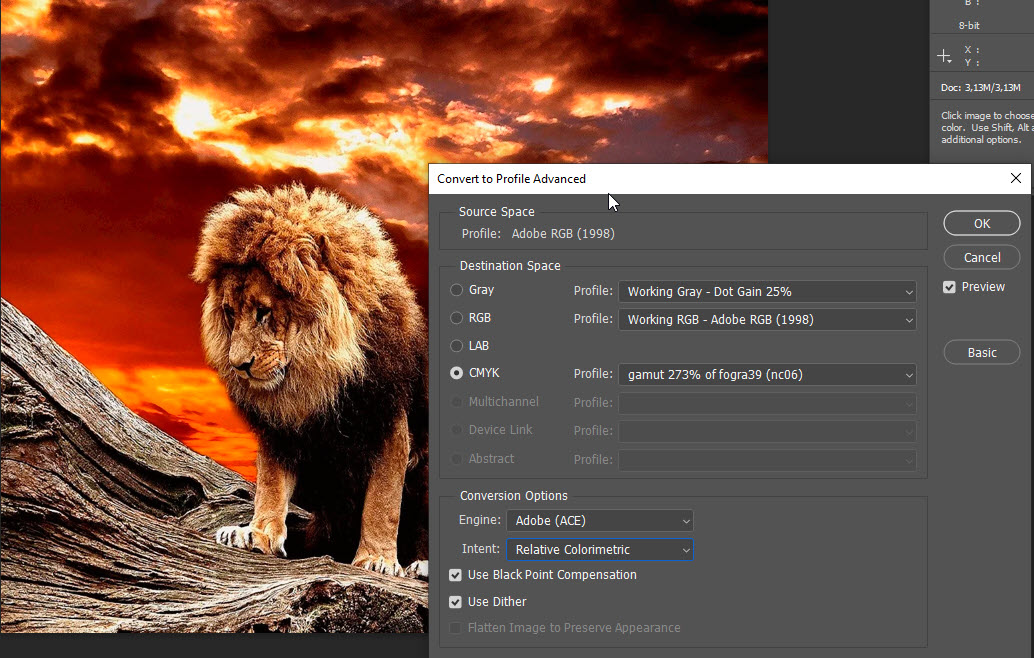This screenshot has height=658, width=1034.
Task: Open the Working Gray profile dropdown
Action: click(767, 292)
